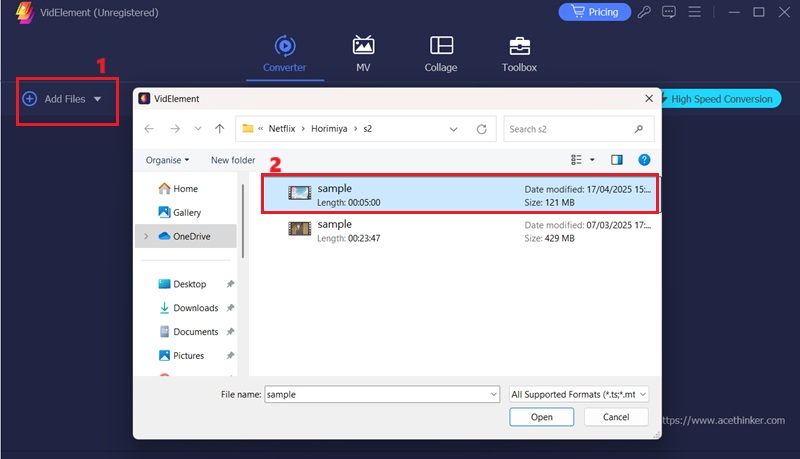Click the OneDrive cloud icon

point(164,236)
